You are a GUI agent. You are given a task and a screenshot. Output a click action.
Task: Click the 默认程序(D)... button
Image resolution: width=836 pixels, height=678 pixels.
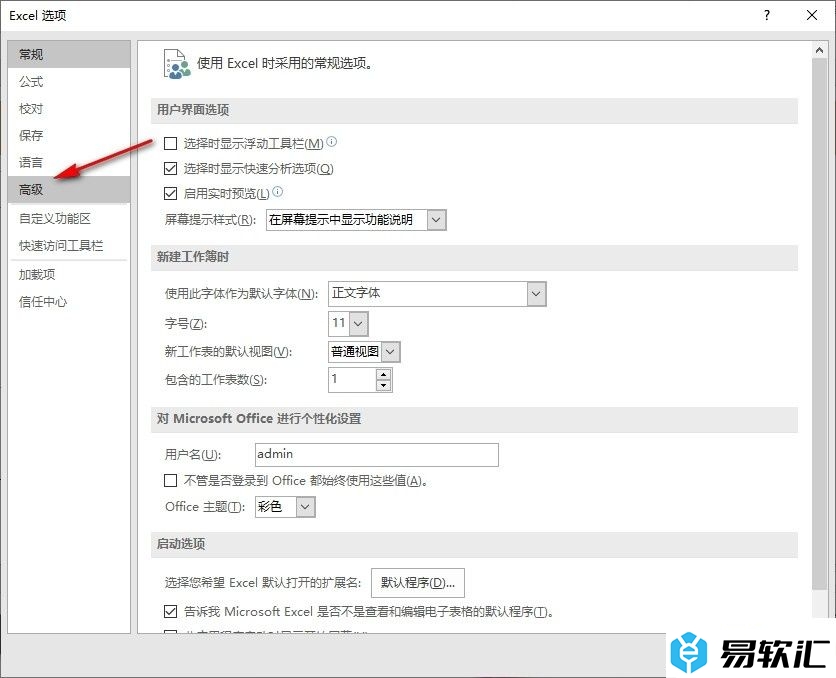click(417, 583)
